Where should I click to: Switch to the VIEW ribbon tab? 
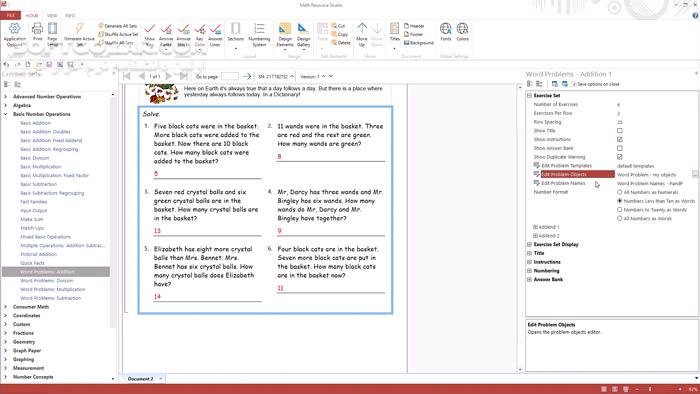coord(52,16)
